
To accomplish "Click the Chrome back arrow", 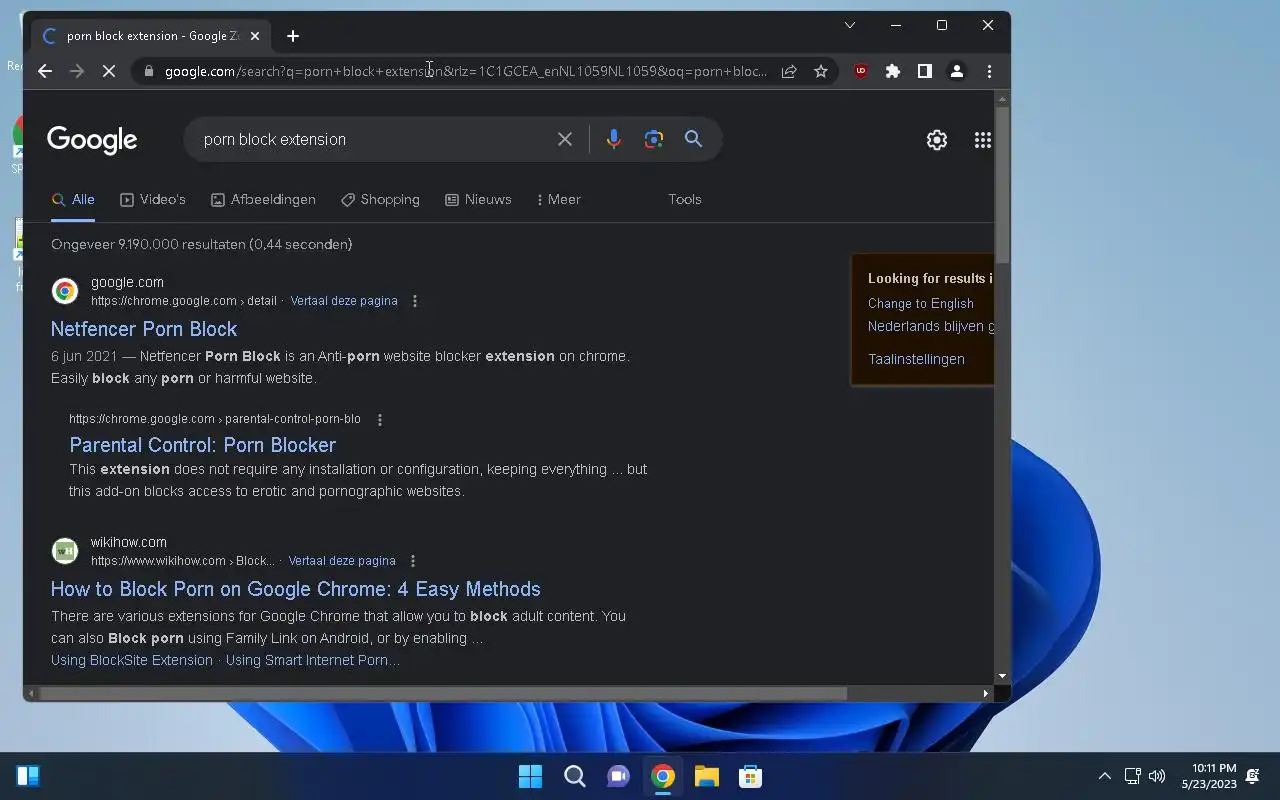I will (45, 71).
